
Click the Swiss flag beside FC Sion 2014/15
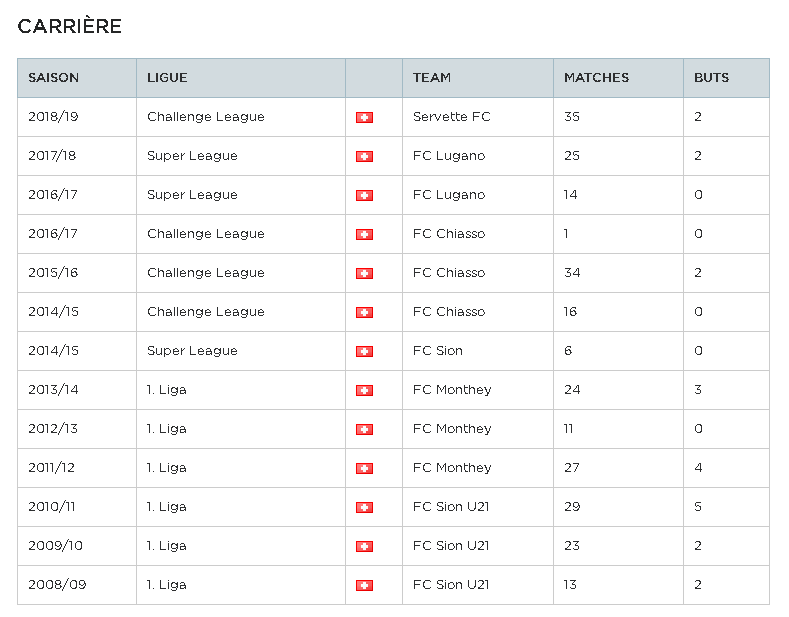coord(364,351)
